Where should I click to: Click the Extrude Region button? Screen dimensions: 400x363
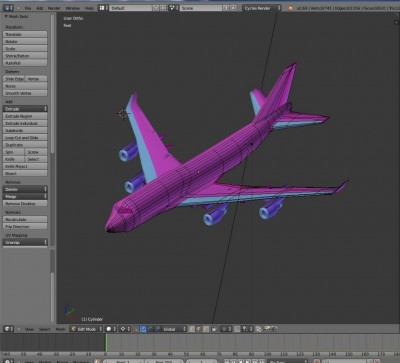click(x=25, y=116)
